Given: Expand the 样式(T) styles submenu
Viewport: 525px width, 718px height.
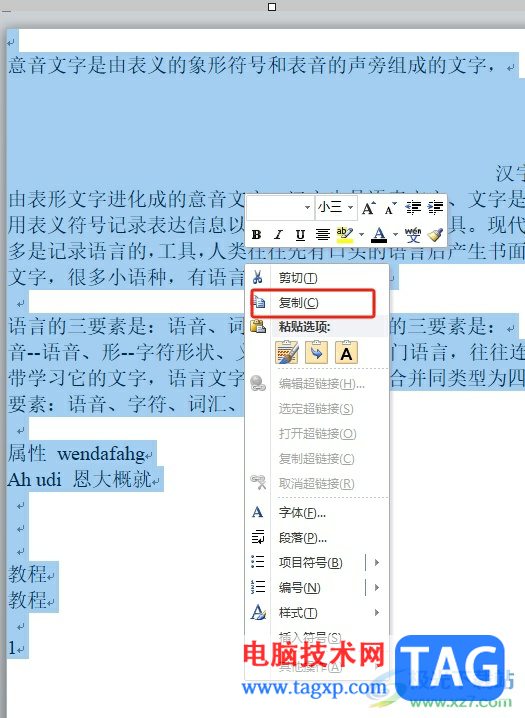Looking at the screenshot, I should click(x=317, y=613).
